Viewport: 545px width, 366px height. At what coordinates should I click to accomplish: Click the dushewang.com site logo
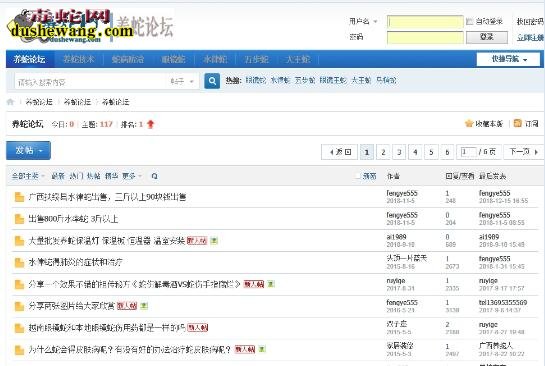coord(71,26)
